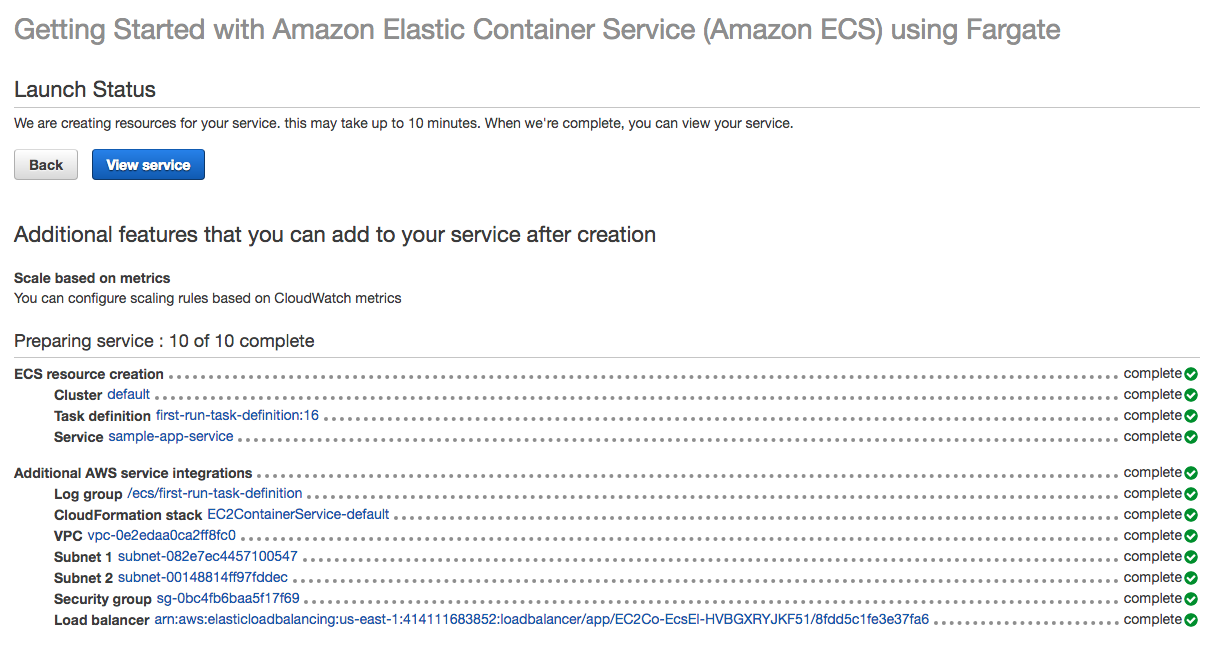Click green check icon for ECS resource creation
Image resolution: width=1231 pixels, height=656 pixels.
click(x=1191, y=374)
